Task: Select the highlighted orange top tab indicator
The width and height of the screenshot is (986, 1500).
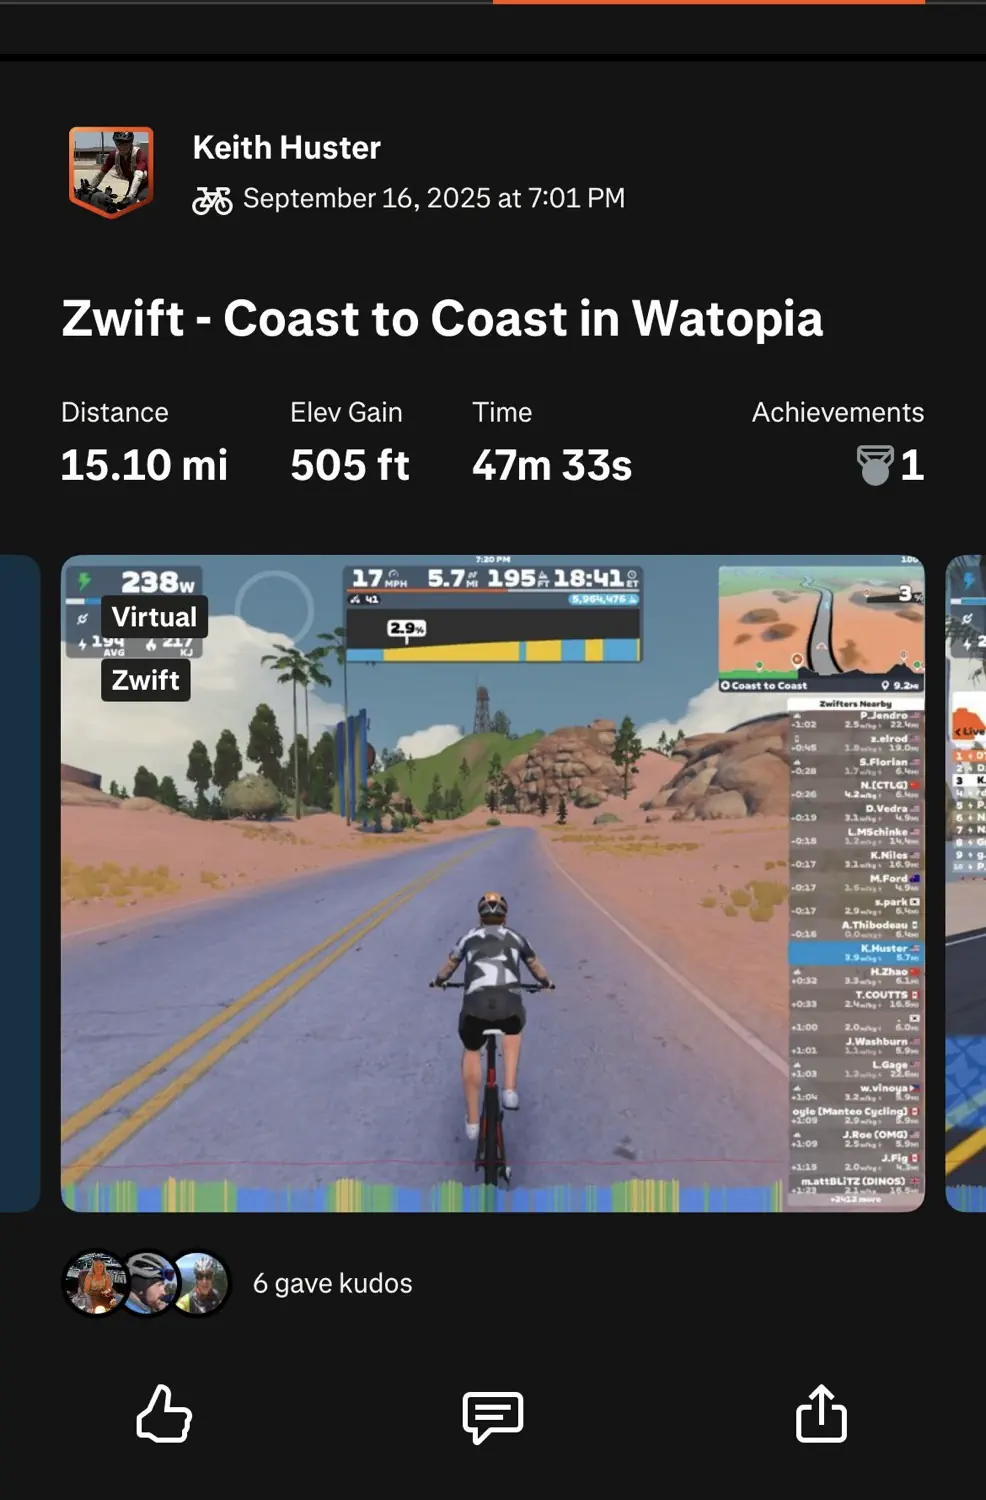Action: pos(709,2)
